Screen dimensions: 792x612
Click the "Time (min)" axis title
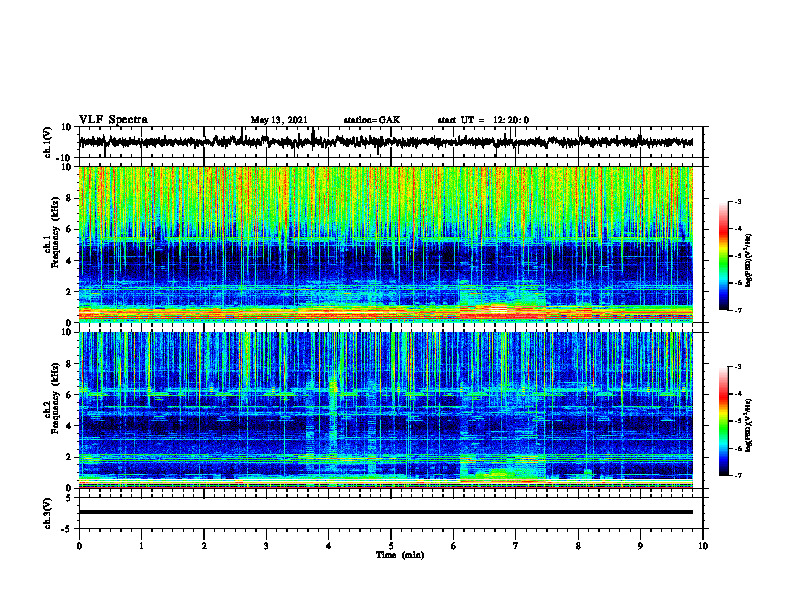coord(400,555)
